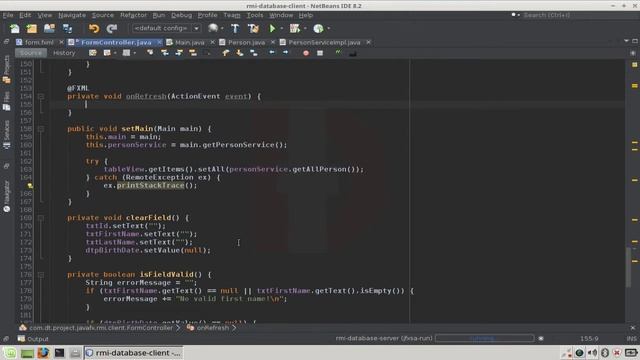Click the New Project toolbar icon
Screen dimensions: 640x360
[32, 28]
